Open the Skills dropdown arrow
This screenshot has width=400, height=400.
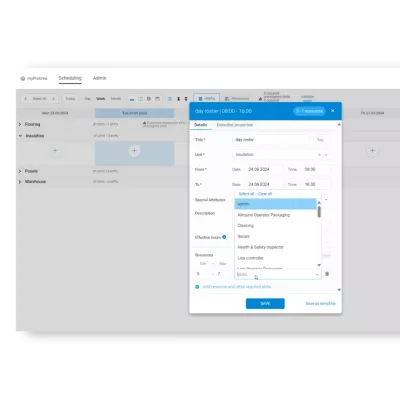317,274
